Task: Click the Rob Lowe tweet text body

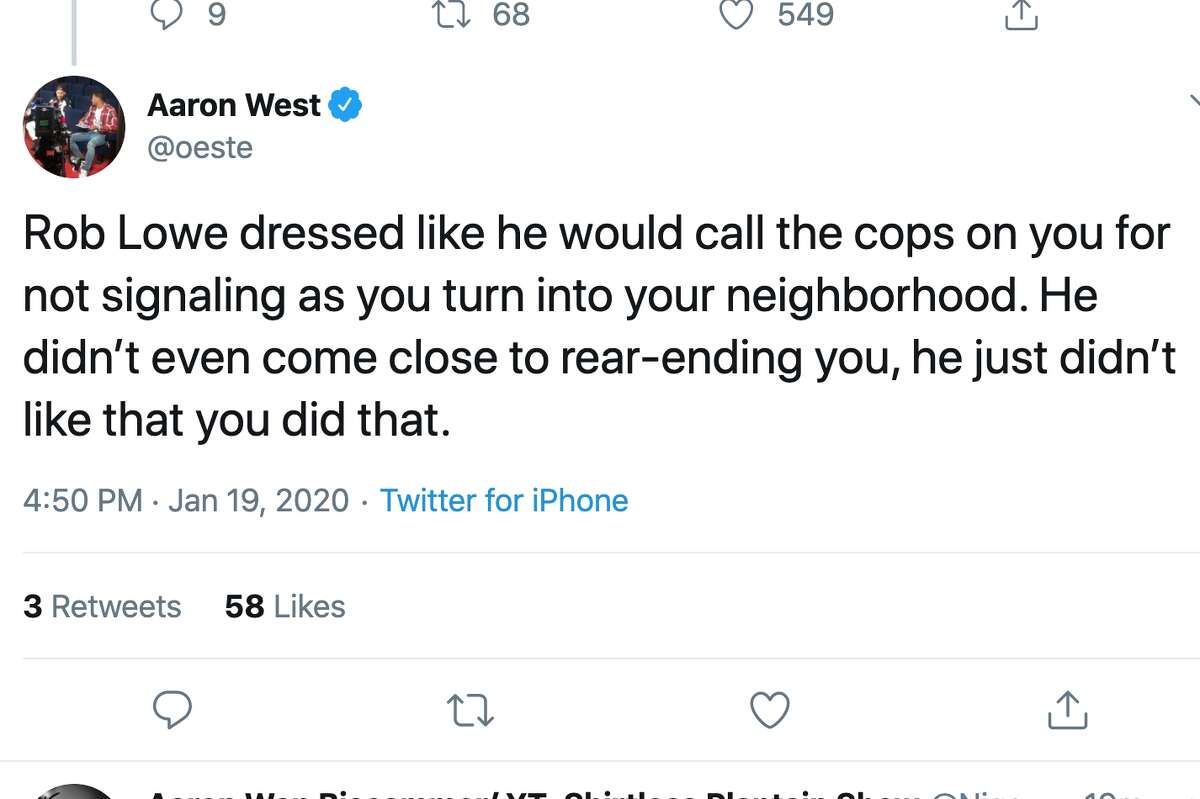Action: coord(598,328)
